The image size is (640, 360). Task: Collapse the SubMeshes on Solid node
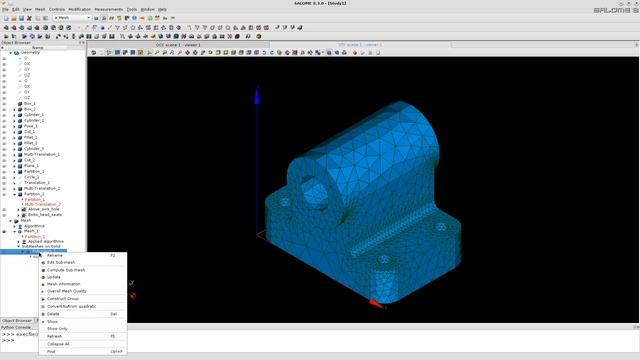click(18, 247)
